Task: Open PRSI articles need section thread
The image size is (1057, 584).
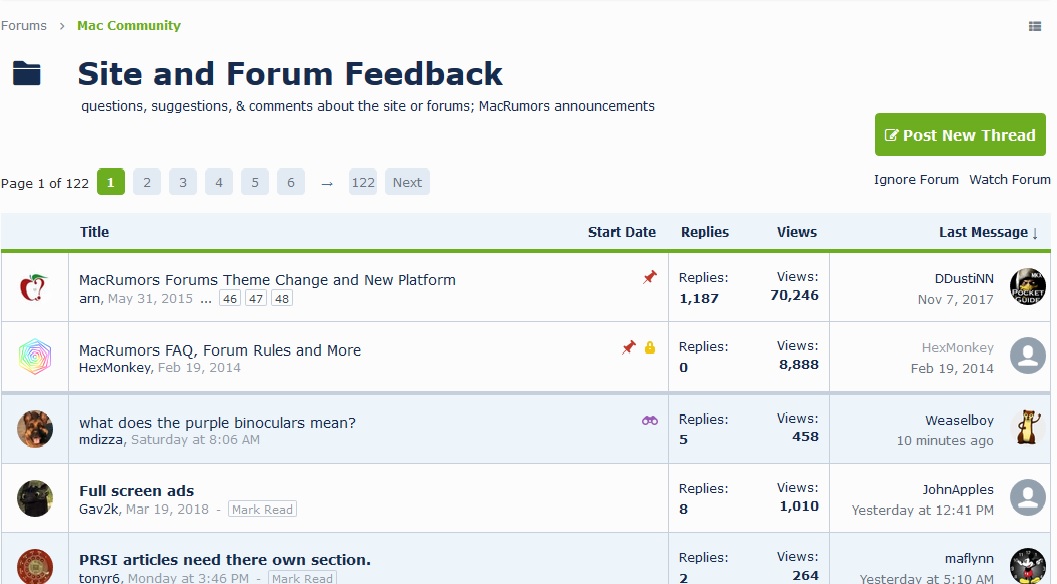Action: click(224, 560)
